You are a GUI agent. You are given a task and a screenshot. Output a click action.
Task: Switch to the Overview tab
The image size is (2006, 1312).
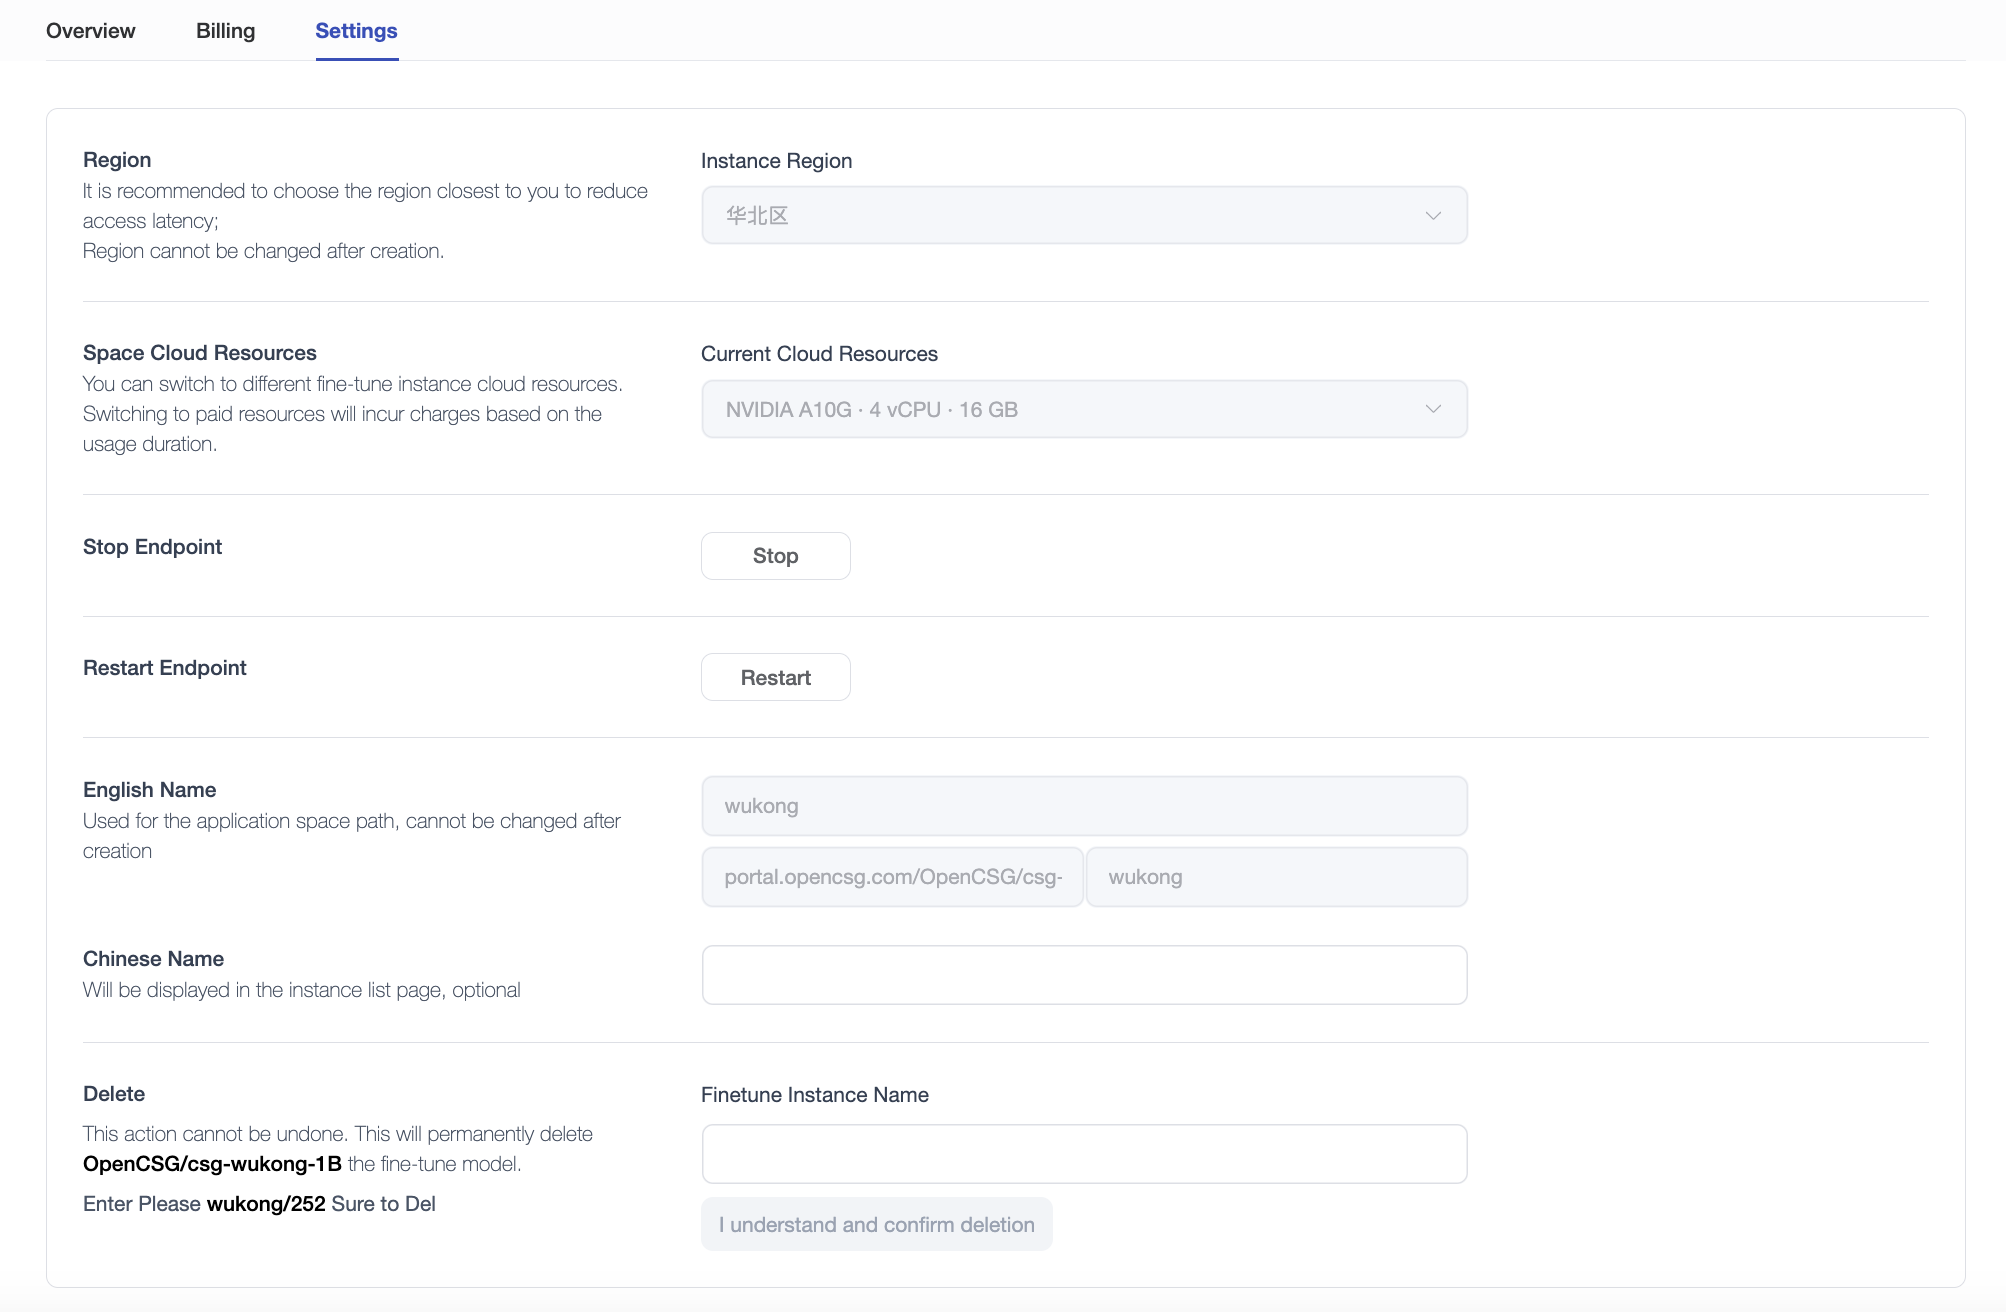(x=90, y=31)
